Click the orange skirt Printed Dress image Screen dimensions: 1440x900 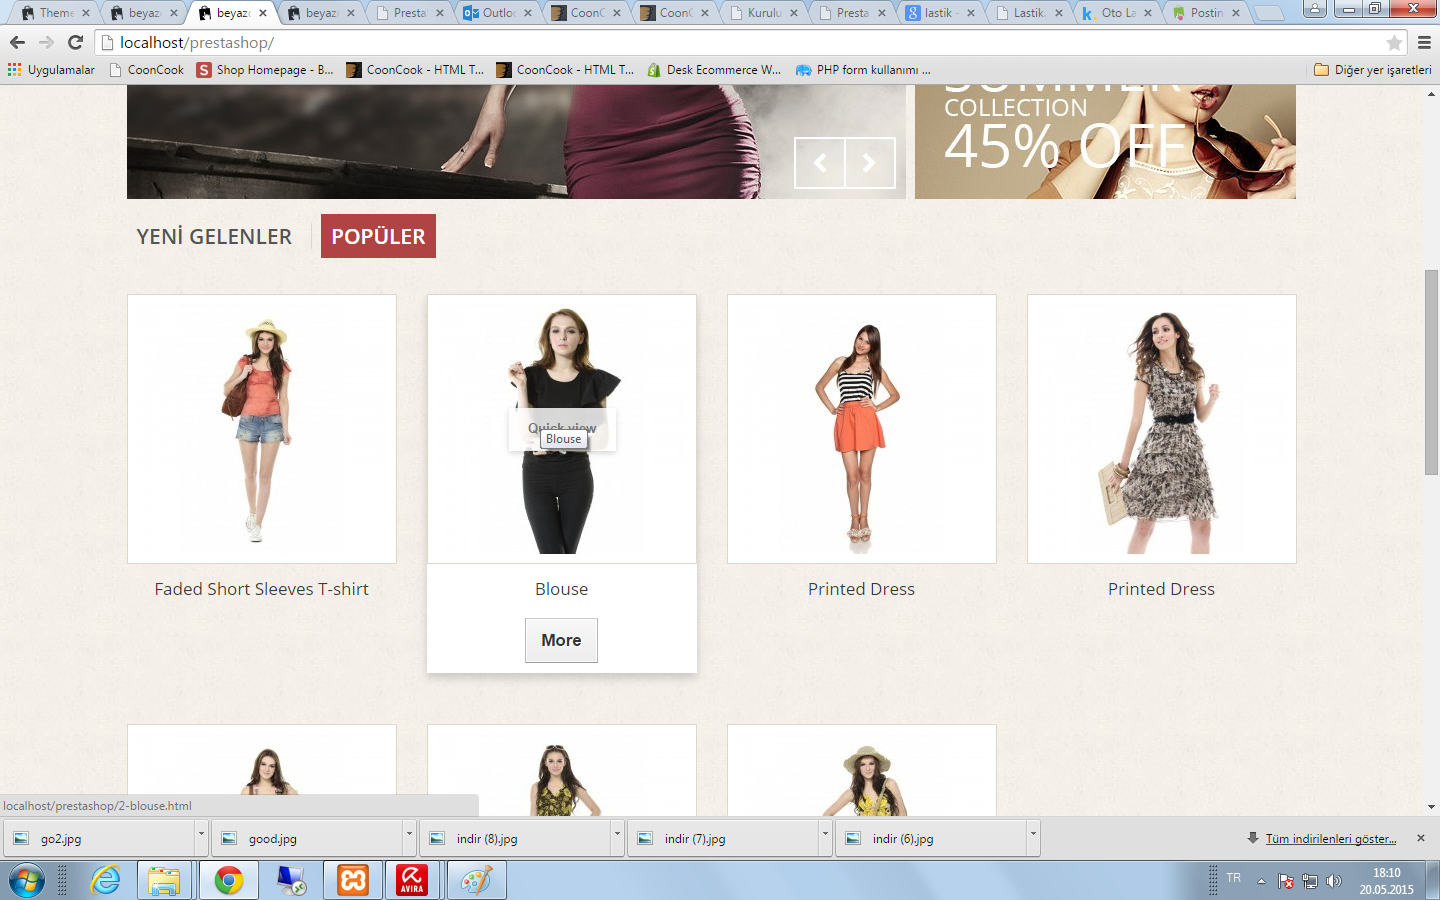pyautogui.click(x=862, y=429)
